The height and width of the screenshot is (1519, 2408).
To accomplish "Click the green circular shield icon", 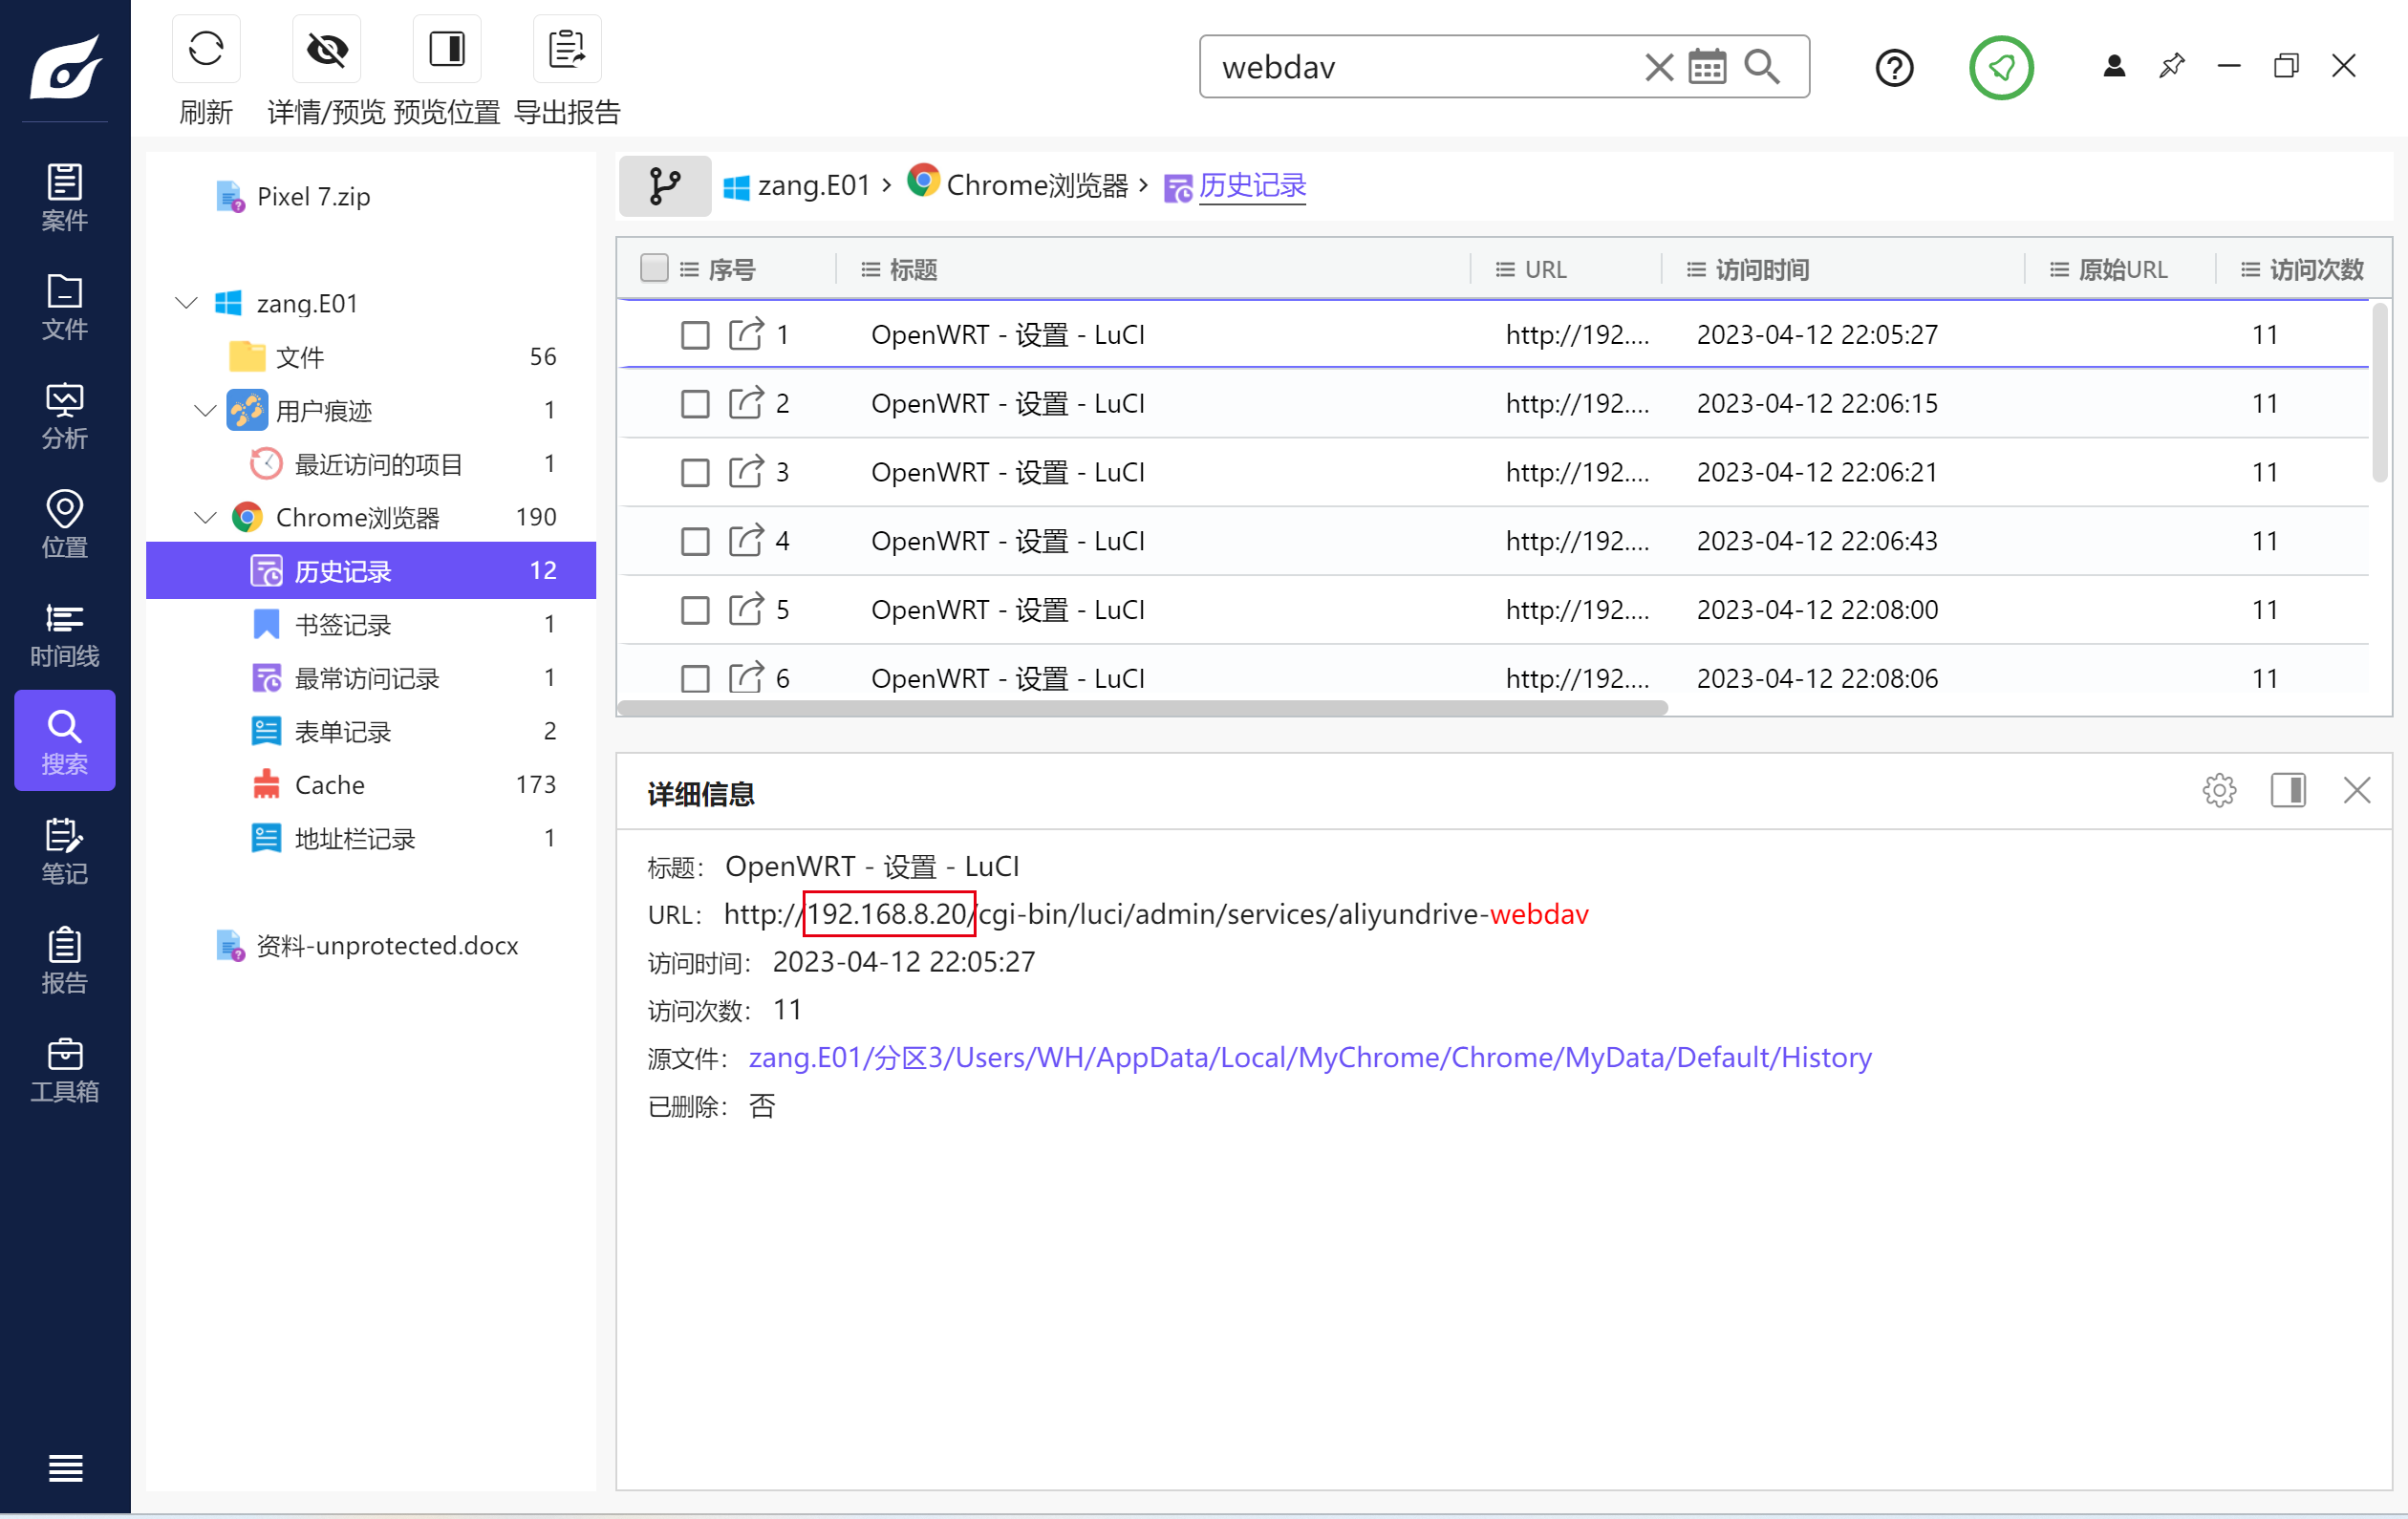I will coord(2001,68).
